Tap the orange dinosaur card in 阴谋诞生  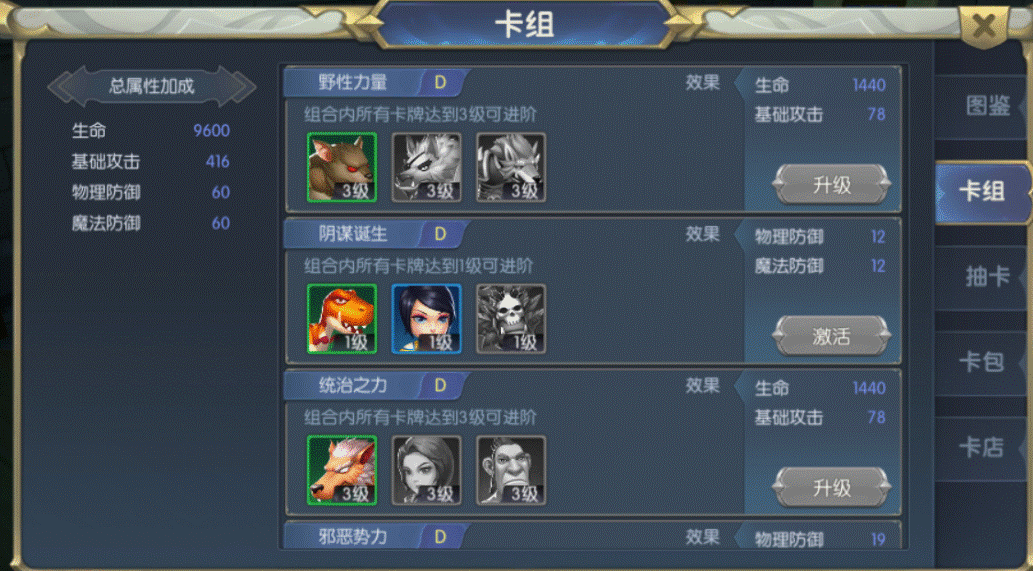pyautogui.click(x=342, y=319)
